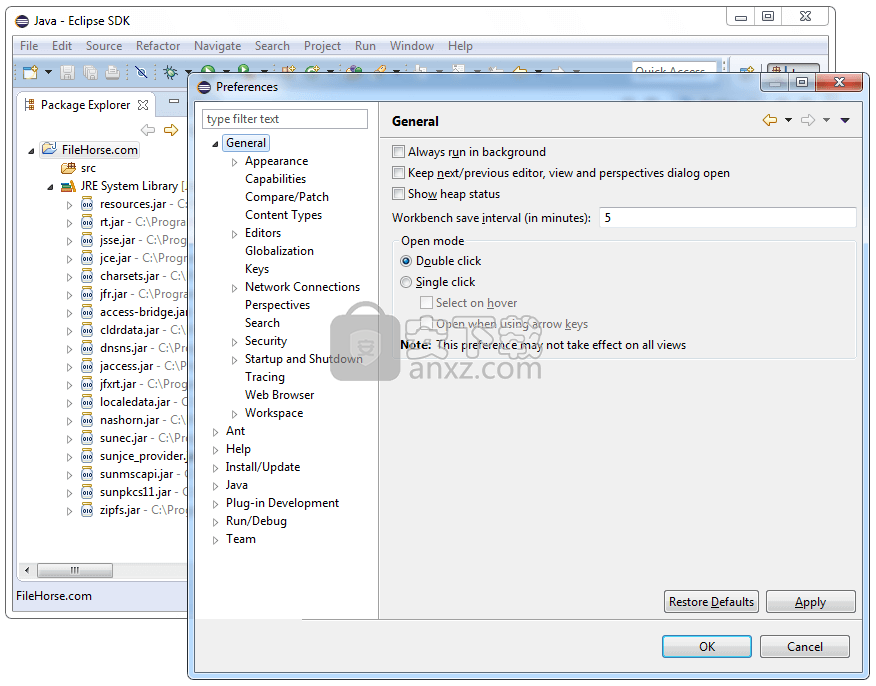Expand the Appearance node

click(234, 162)
